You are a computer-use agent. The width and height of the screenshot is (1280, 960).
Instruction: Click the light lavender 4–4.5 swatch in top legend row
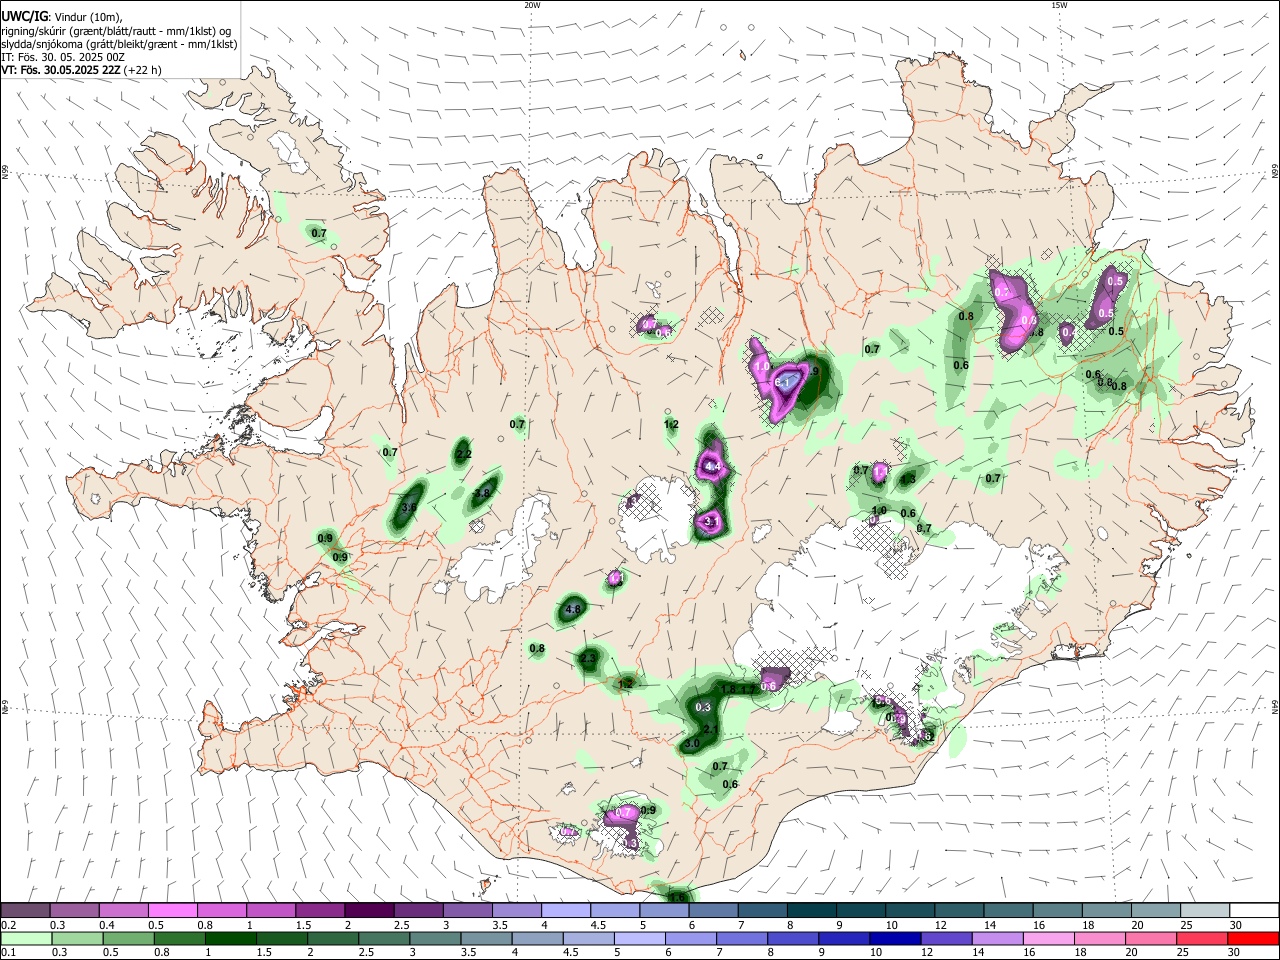tap(565, 910)
